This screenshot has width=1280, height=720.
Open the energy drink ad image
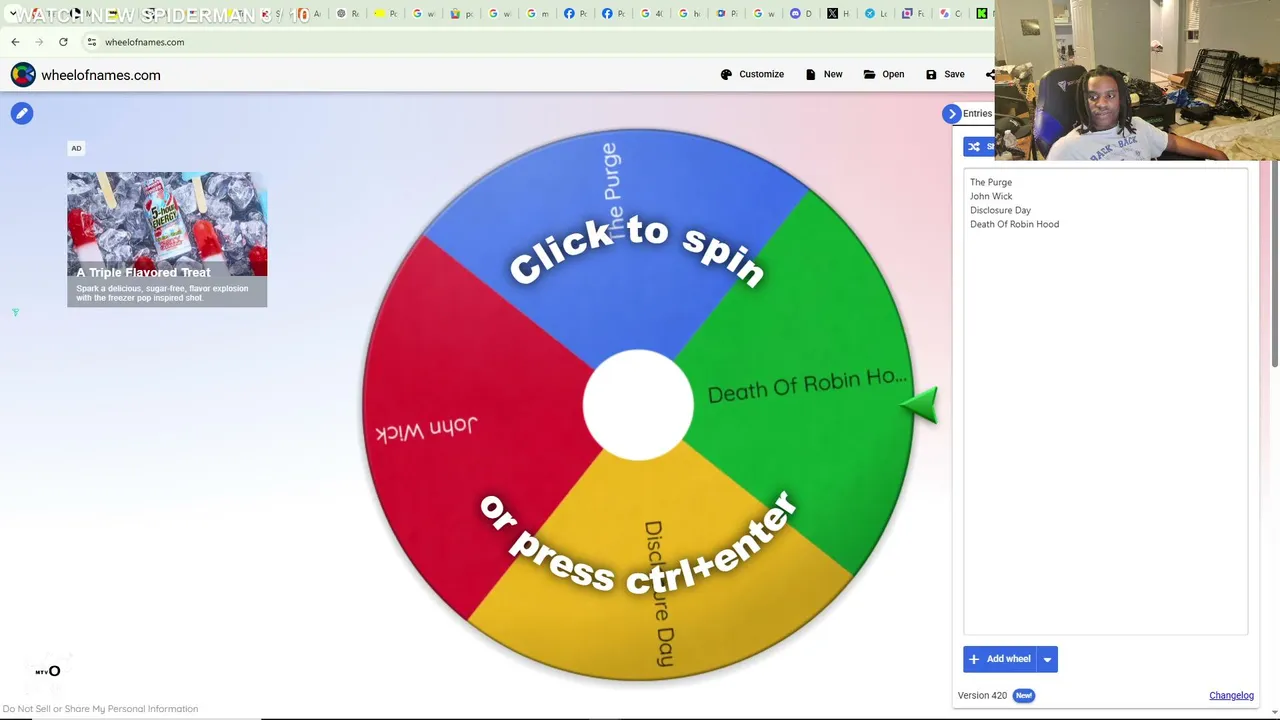pos(167,224)
